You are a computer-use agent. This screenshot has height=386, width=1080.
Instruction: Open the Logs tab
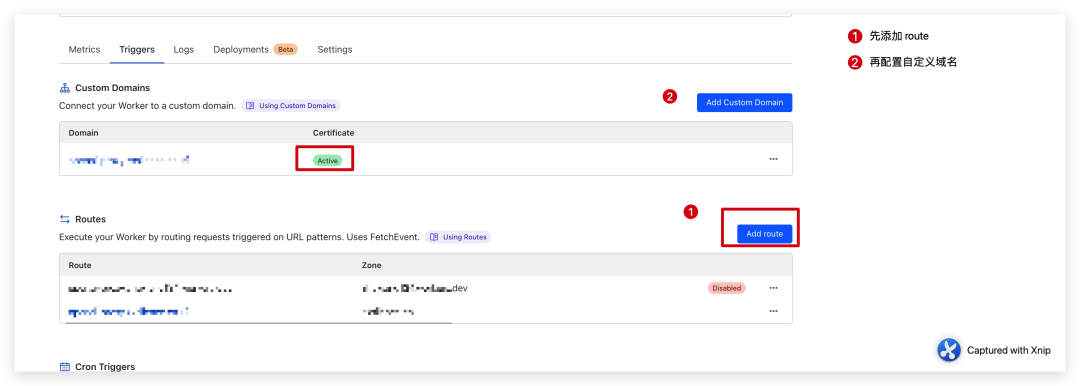tap(183, 50)
